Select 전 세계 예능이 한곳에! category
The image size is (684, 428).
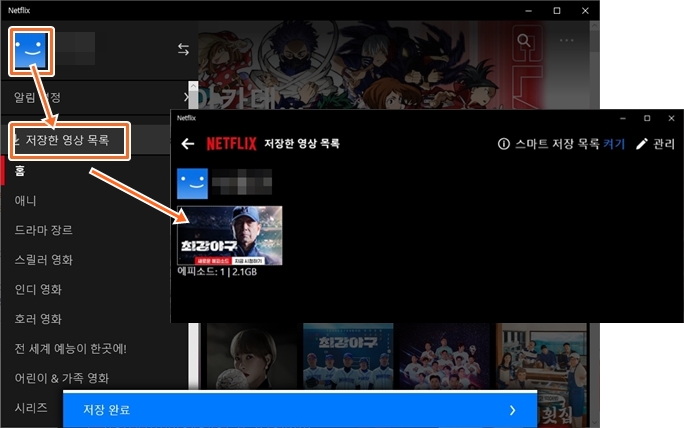click(x=71, y=349)
